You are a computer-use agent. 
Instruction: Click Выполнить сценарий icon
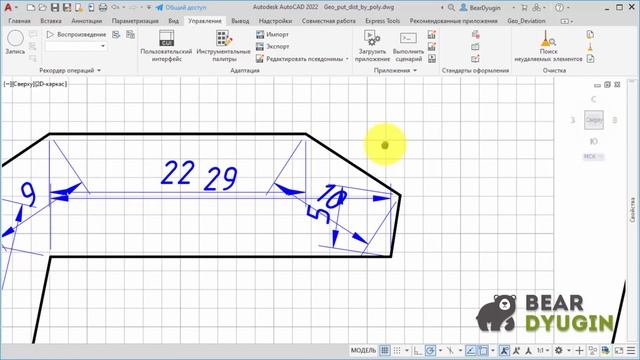click(408, 46)
